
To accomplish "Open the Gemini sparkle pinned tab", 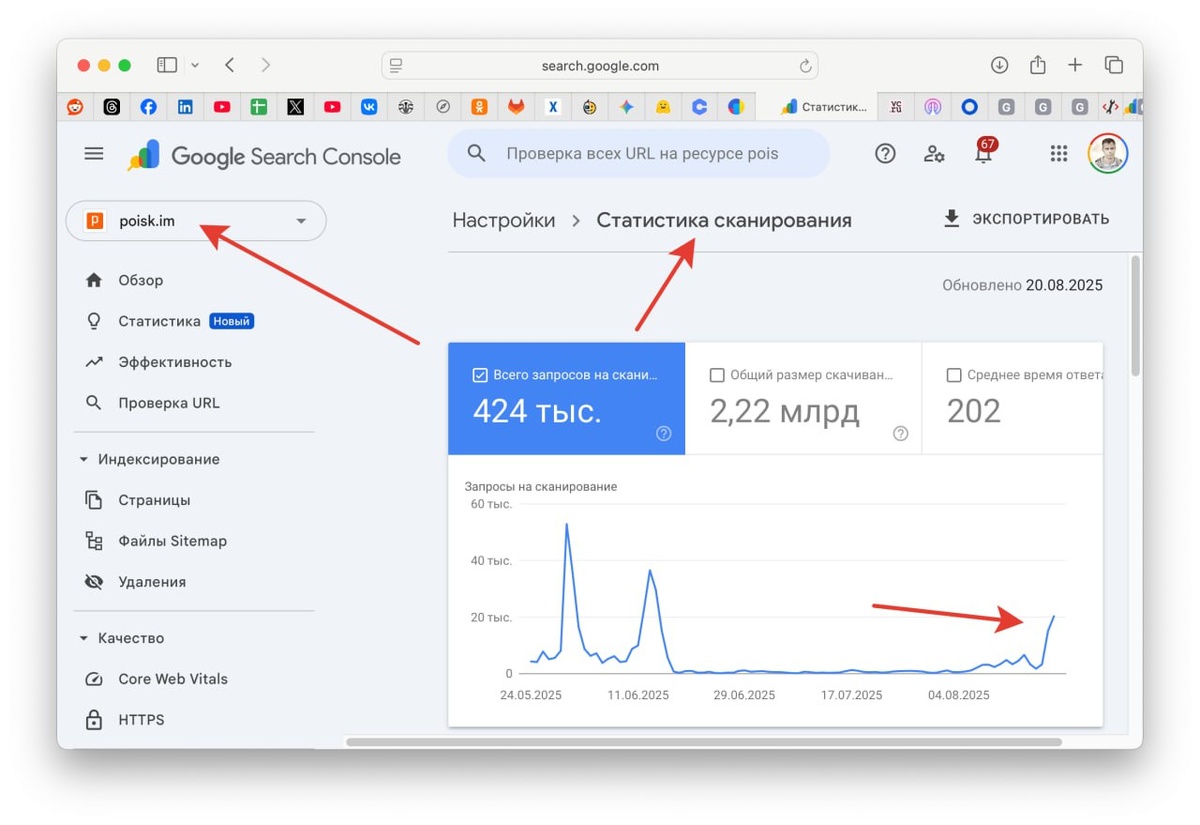I will pyautogui.click(x=626, y=107).
